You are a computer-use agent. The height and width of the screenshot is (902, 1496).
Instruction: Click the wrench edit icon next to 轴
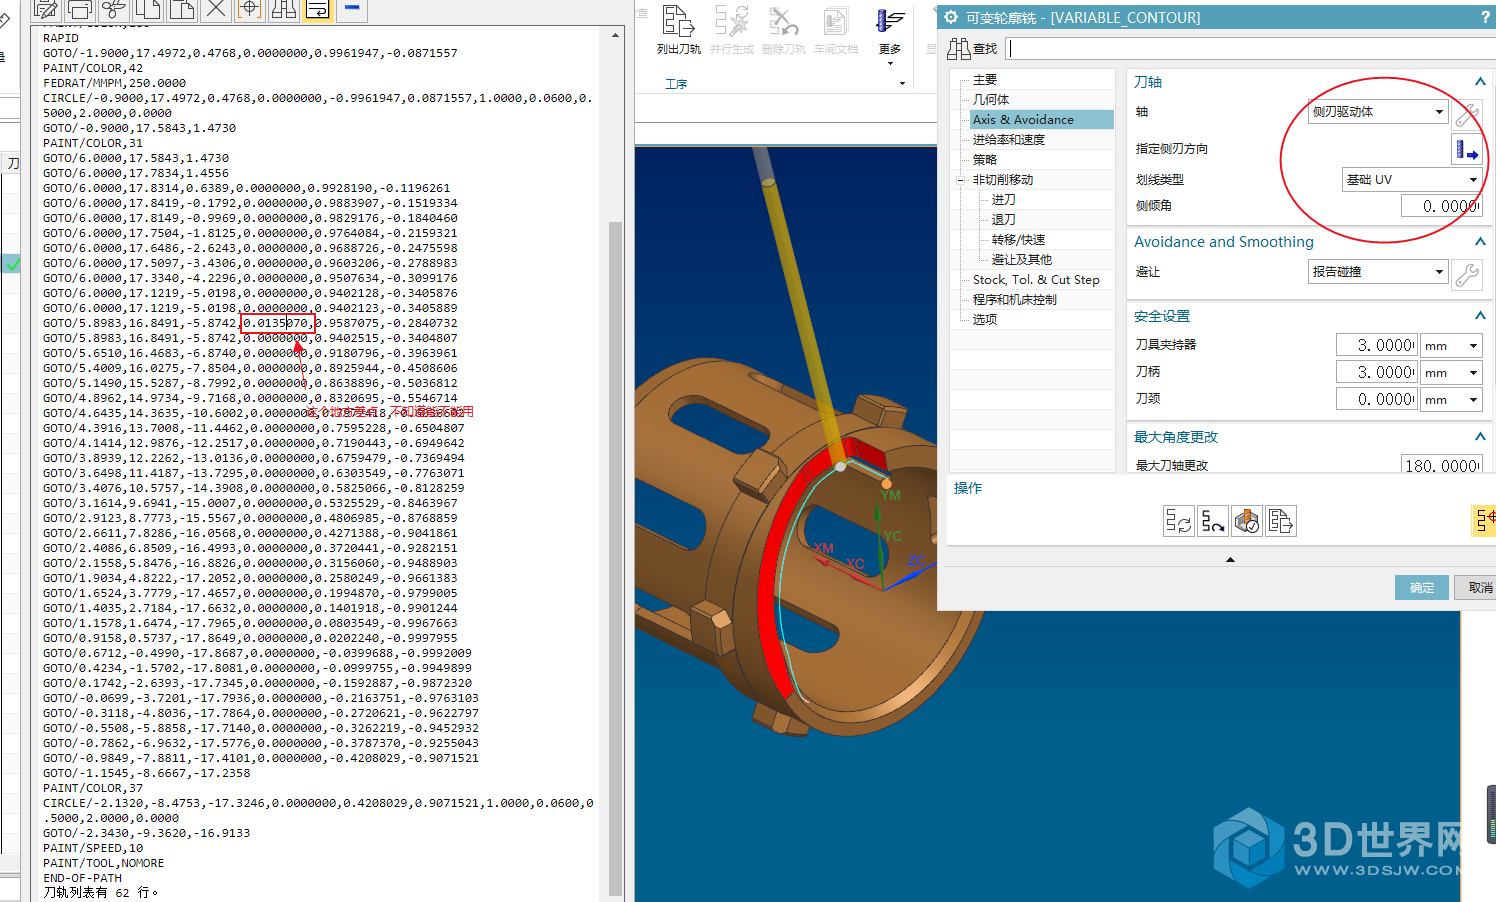click(x=1466, y=114)
